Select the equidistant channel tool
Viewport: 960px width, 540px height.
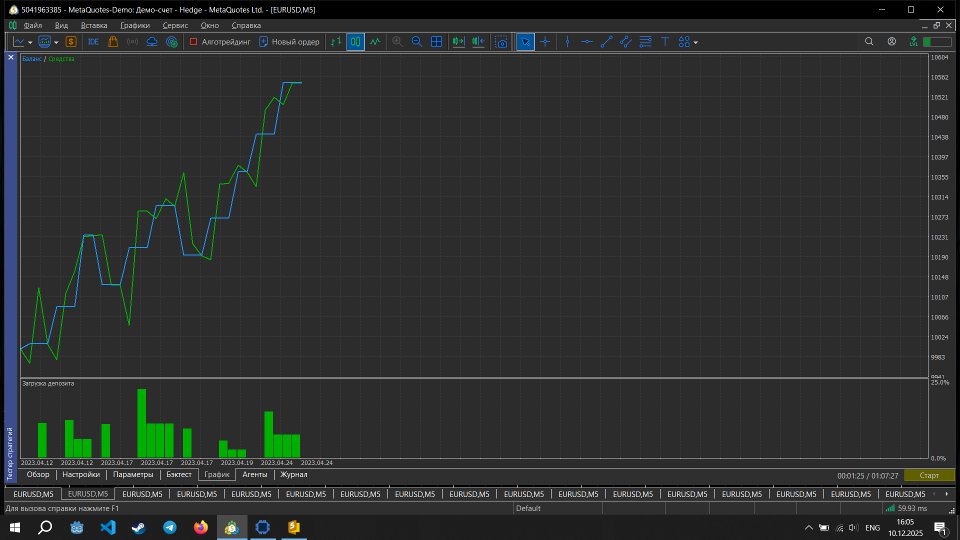click(x=626, y=42)
